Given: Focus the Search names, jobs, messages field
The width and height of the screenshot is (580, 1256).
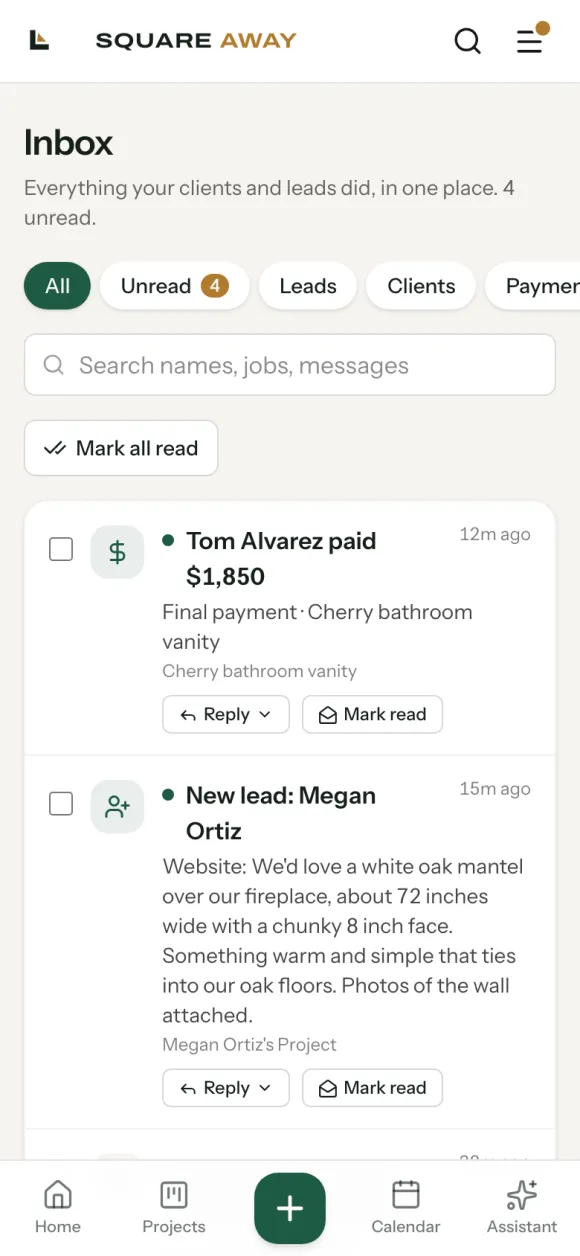Looking at the screenshot, I should click(x=290, y=365).
